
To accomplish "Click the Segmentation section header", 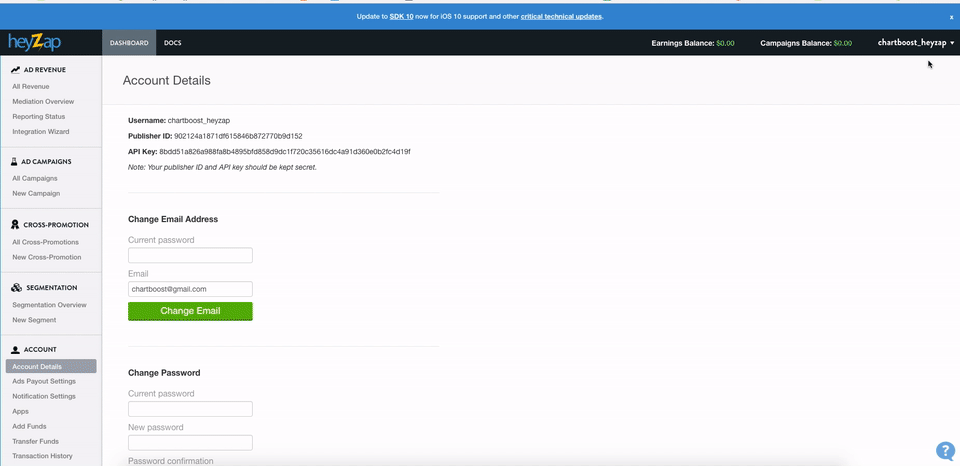I will 52,288.
